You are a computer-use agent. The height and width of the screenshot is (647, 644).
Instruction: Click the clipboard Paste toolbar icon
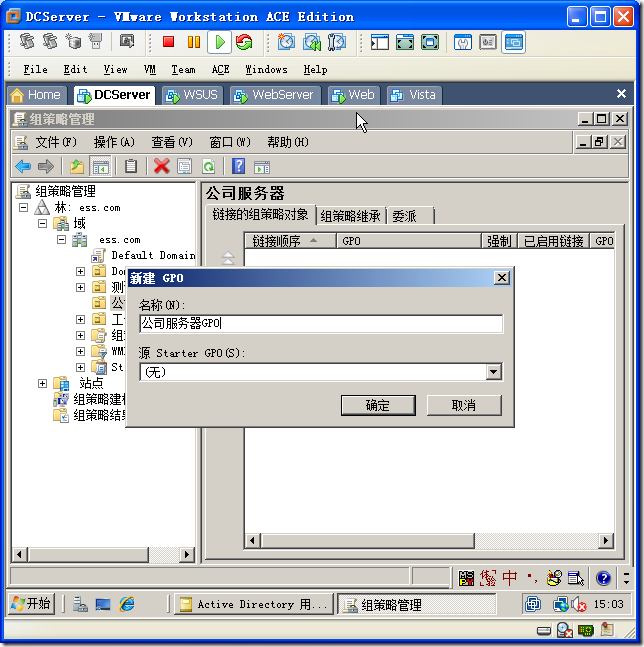[x=131, y=167]
